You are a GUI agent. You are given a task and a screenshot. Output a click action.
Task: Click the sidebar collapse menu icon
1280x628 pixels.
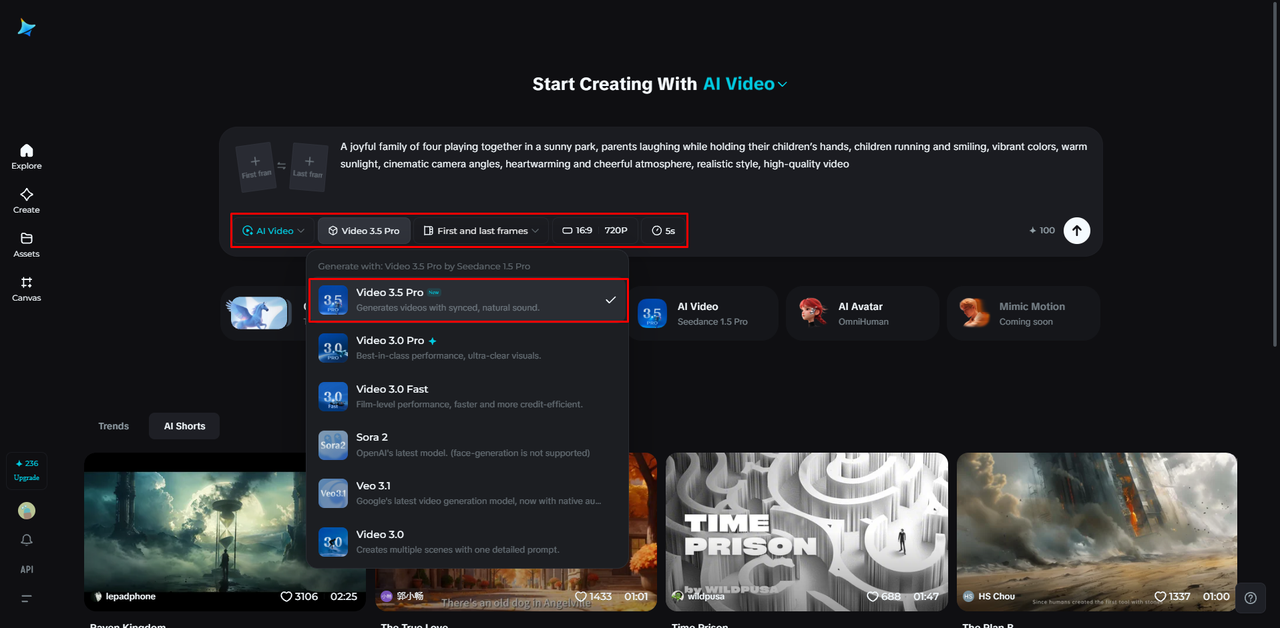(x=27, y=598)
